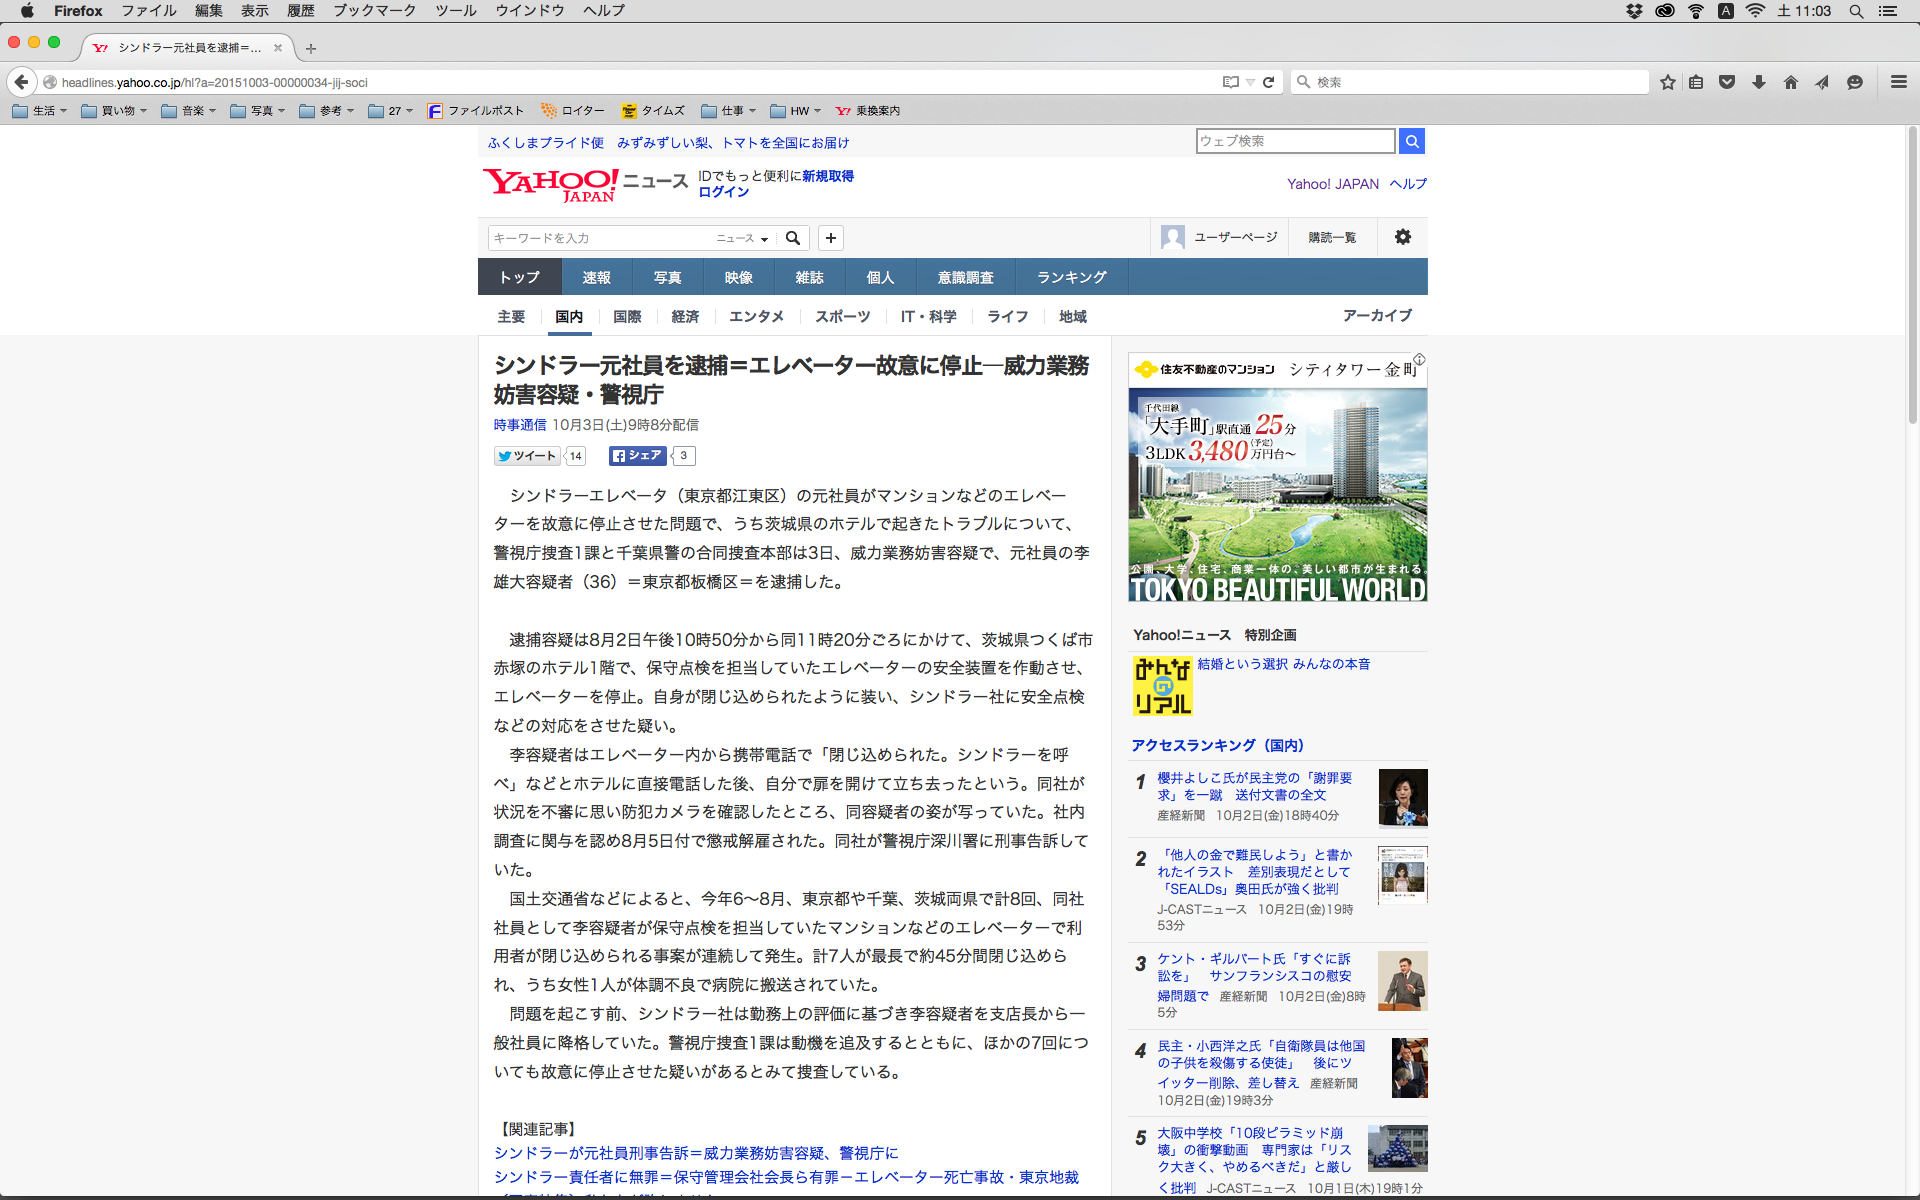Toggle reader view icon in address bar
The width and height of the screenshot is (1920, 1200).
pos(1230,82)
